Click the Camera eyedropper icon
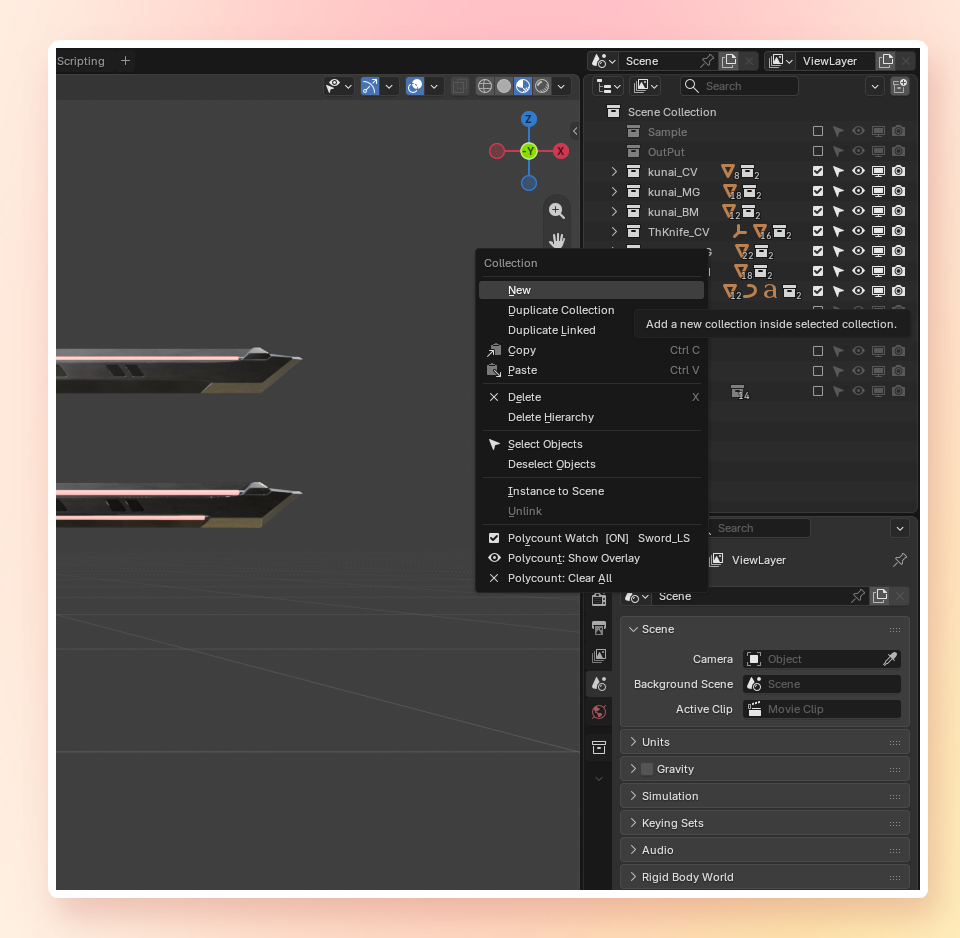960x938 pixels. tap(890, 659)
